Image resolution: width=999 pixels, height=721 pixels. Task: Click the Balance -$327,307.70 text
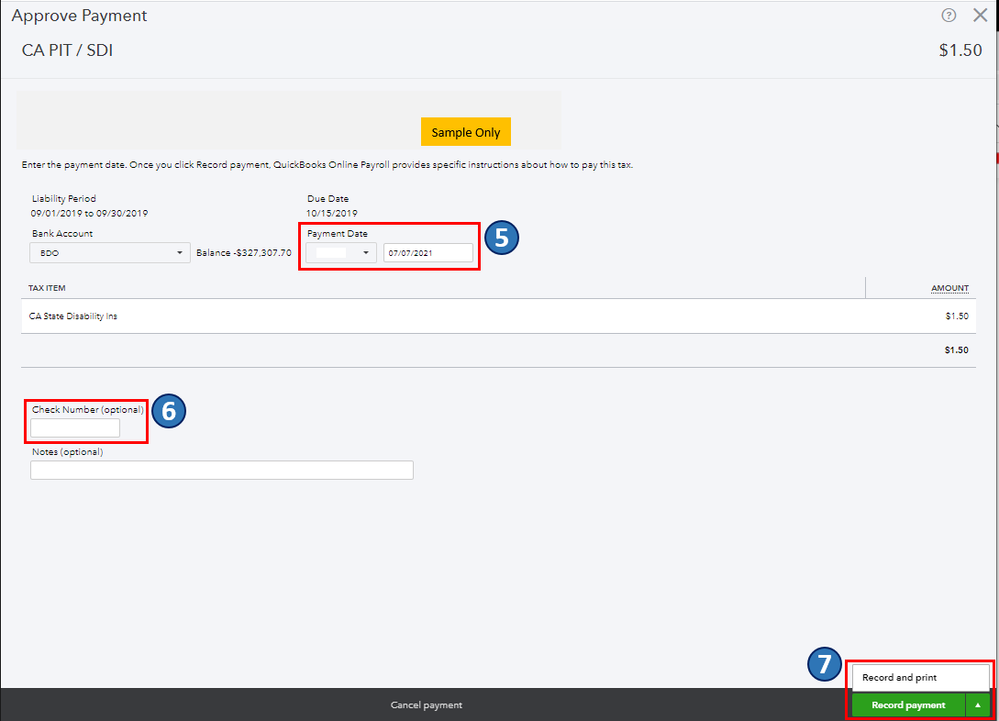coord(244,253)
